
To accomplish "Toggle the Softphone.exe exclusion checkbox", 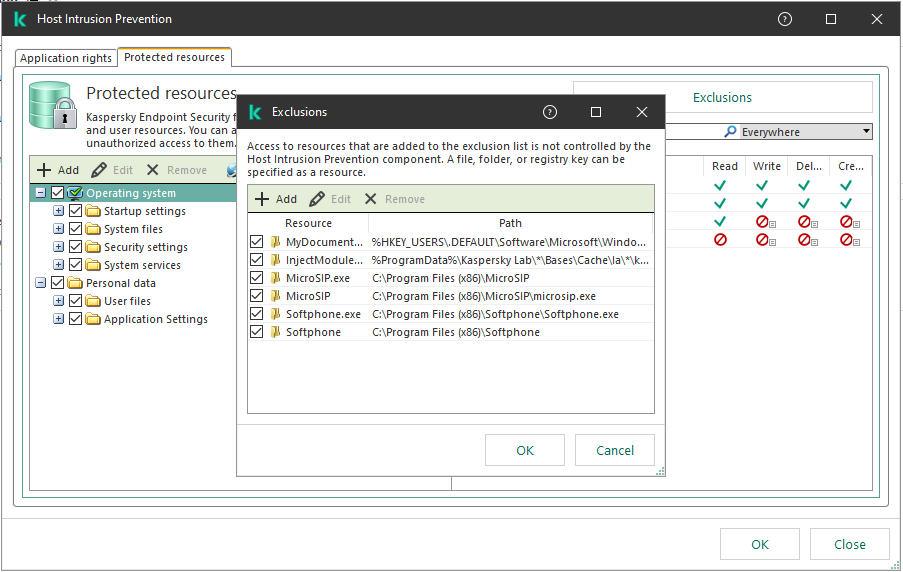I will (257, 314).
